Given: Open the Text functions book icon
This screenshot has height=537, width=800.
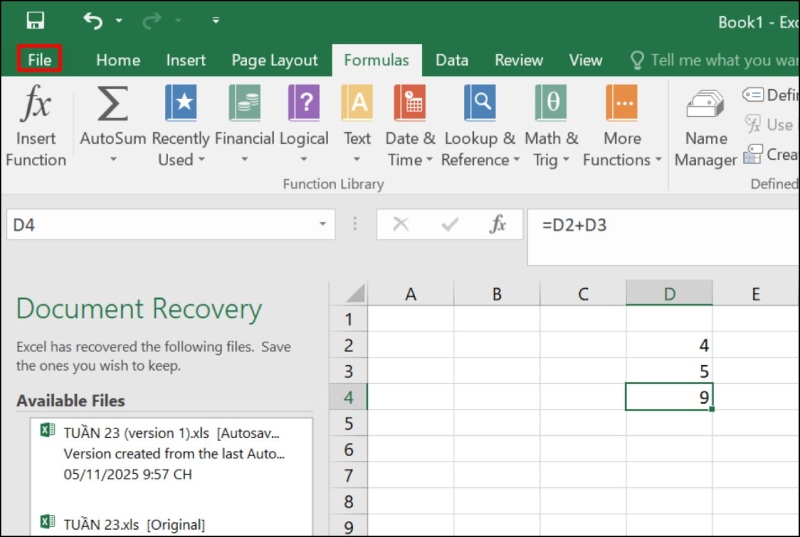Looking at the screenshot, I should [x=357, y=103].
